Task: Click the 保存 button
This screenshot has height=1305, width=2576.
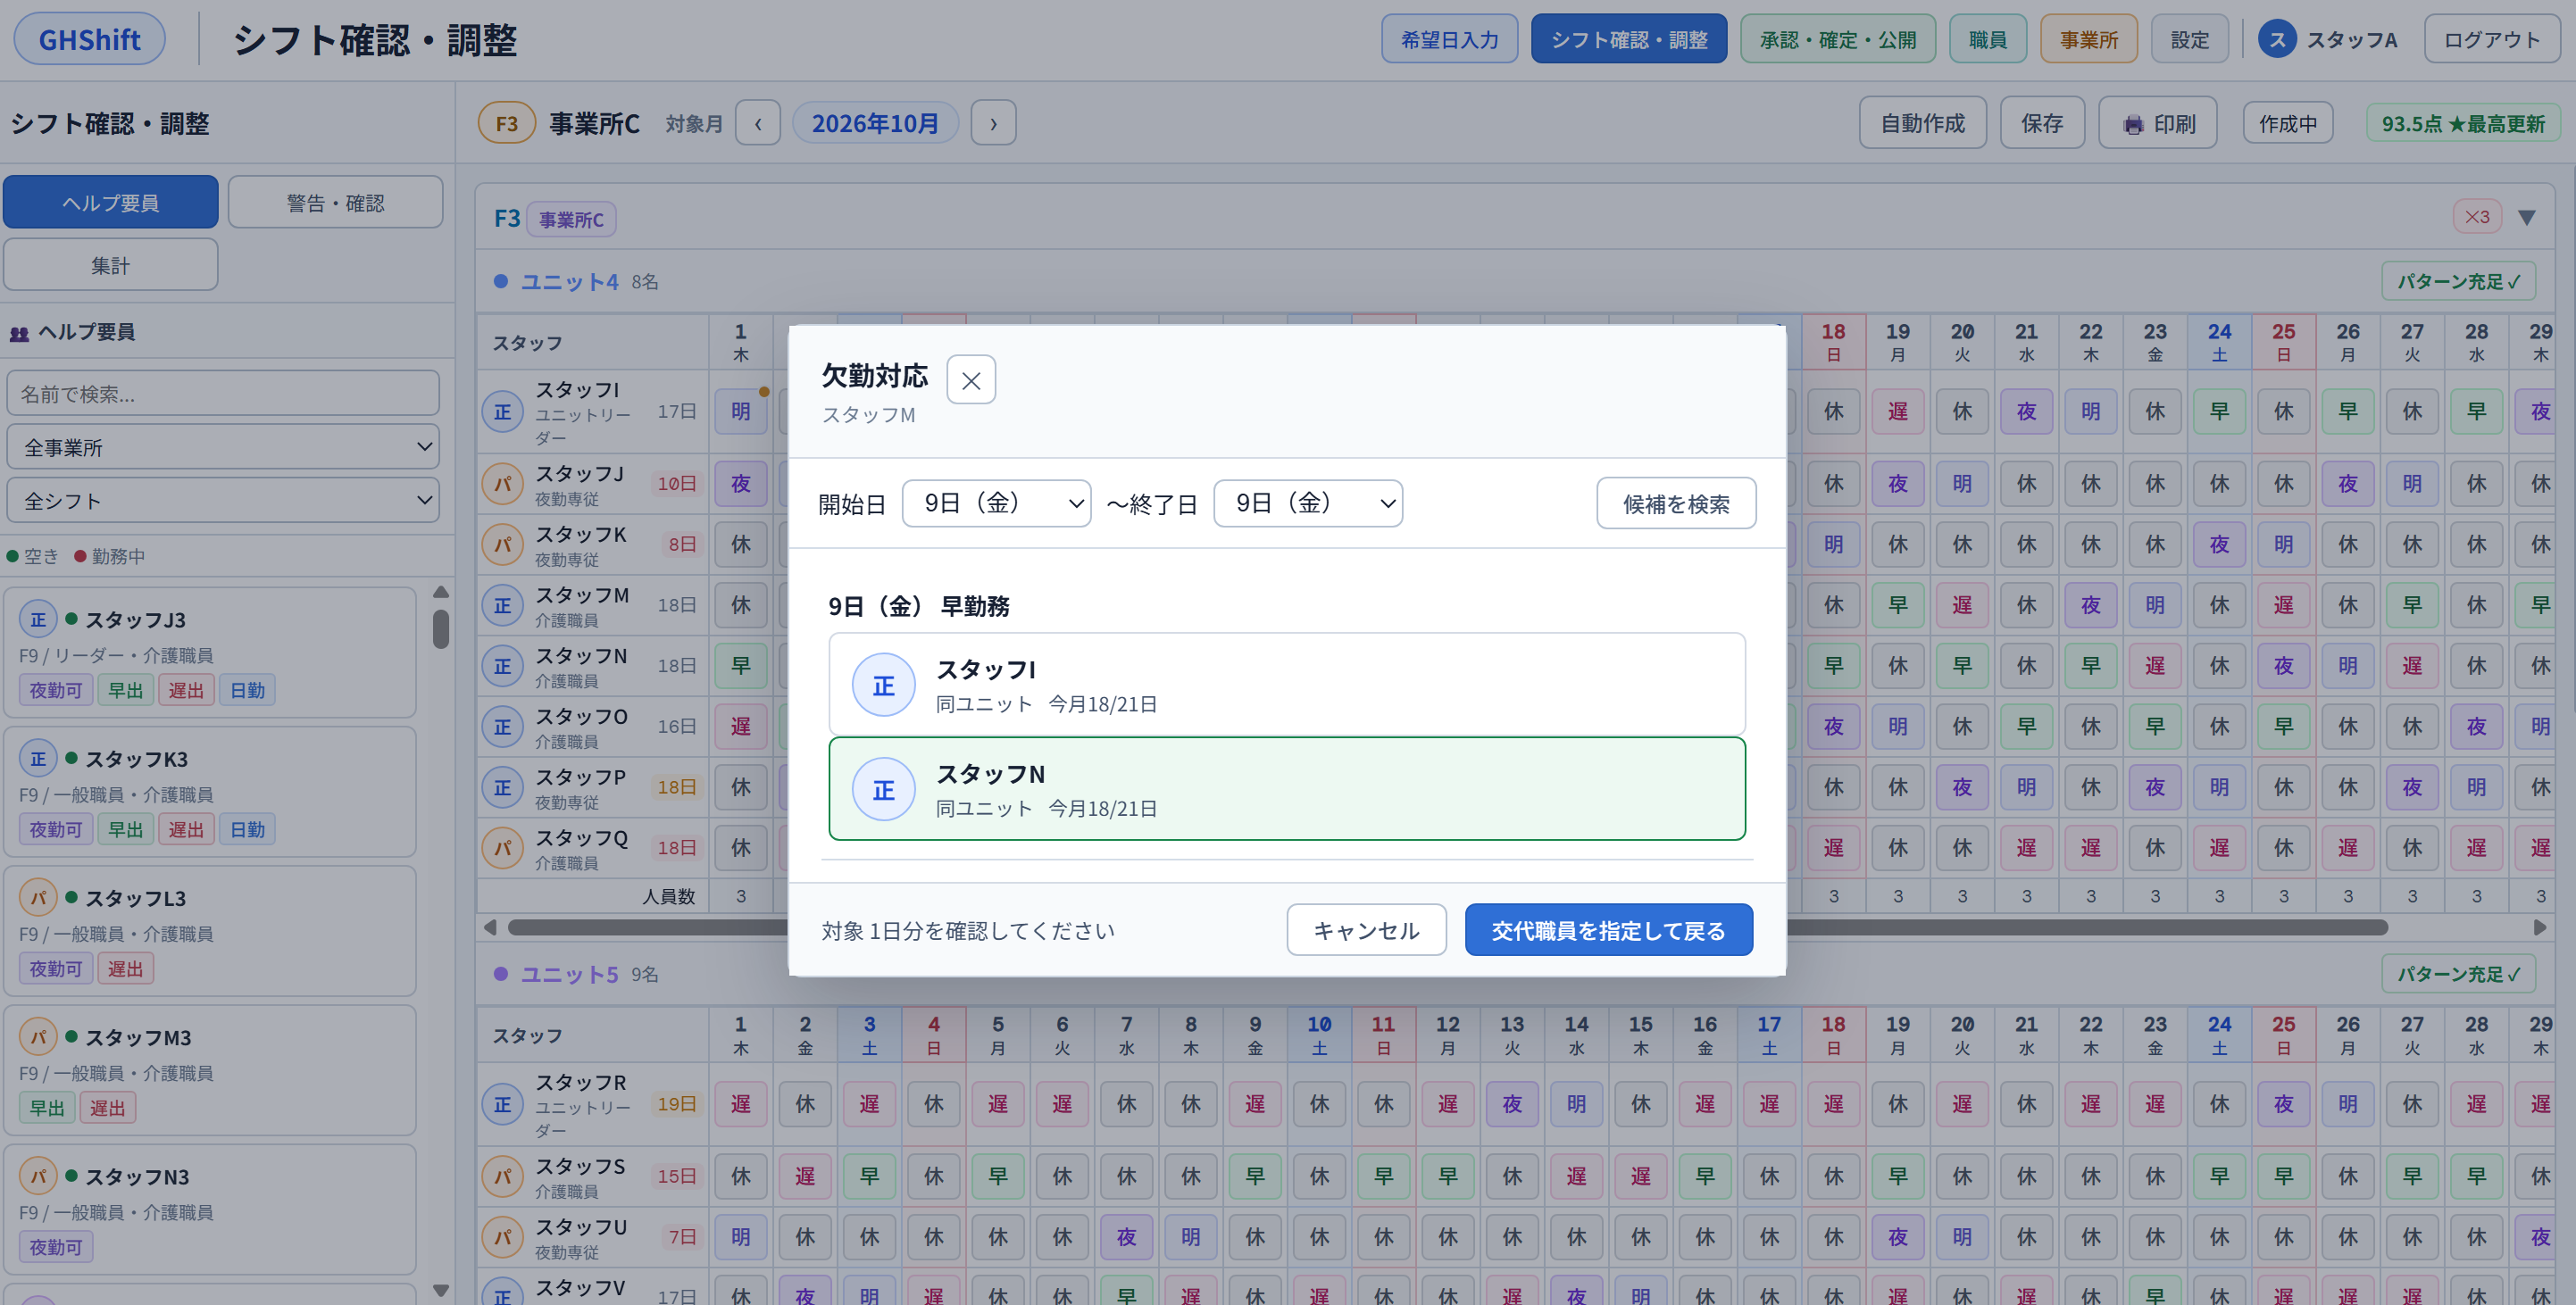Action: click(2042, 123)
